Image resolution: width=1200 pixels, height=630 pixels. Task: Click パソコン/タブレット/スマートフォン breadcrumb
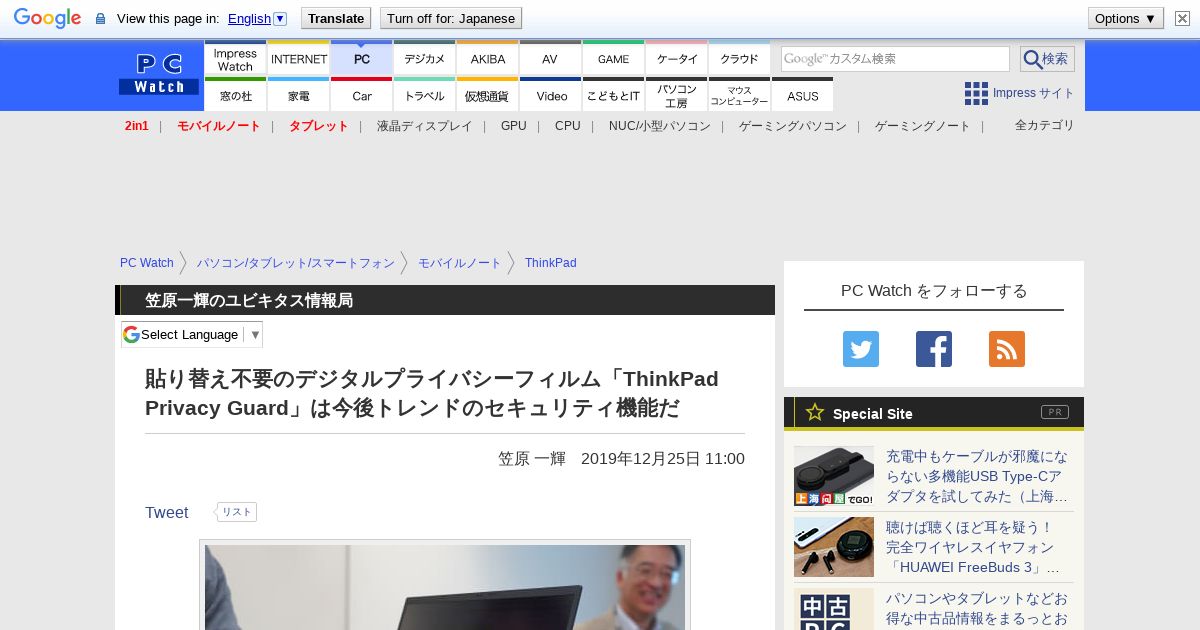tap(296, 263)
